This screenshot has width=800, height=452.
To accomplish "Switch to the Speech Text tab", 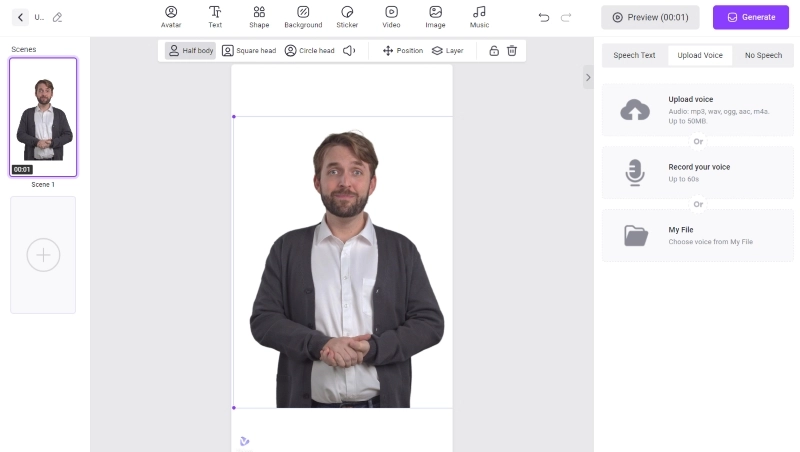I will (634, 55).
